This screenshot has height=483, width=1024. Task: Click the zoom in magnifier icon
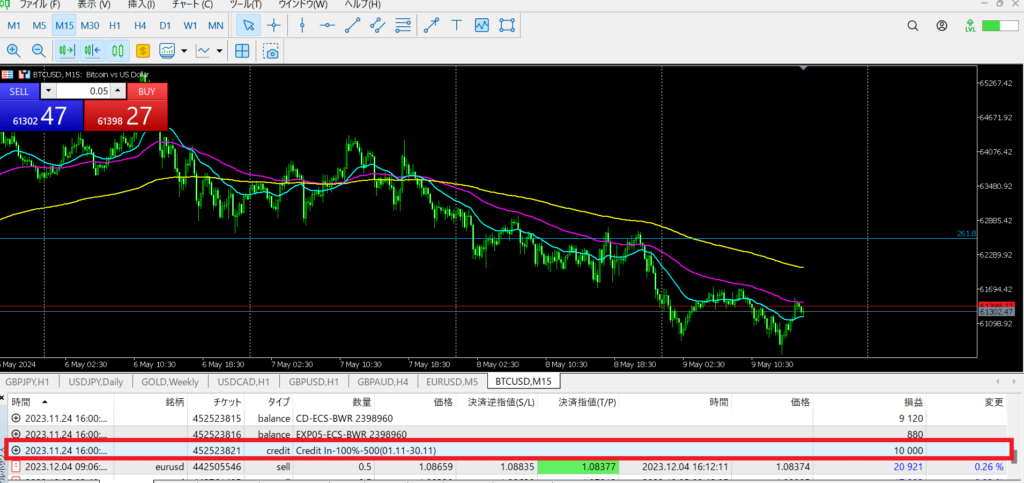click(x=14, y=50)
